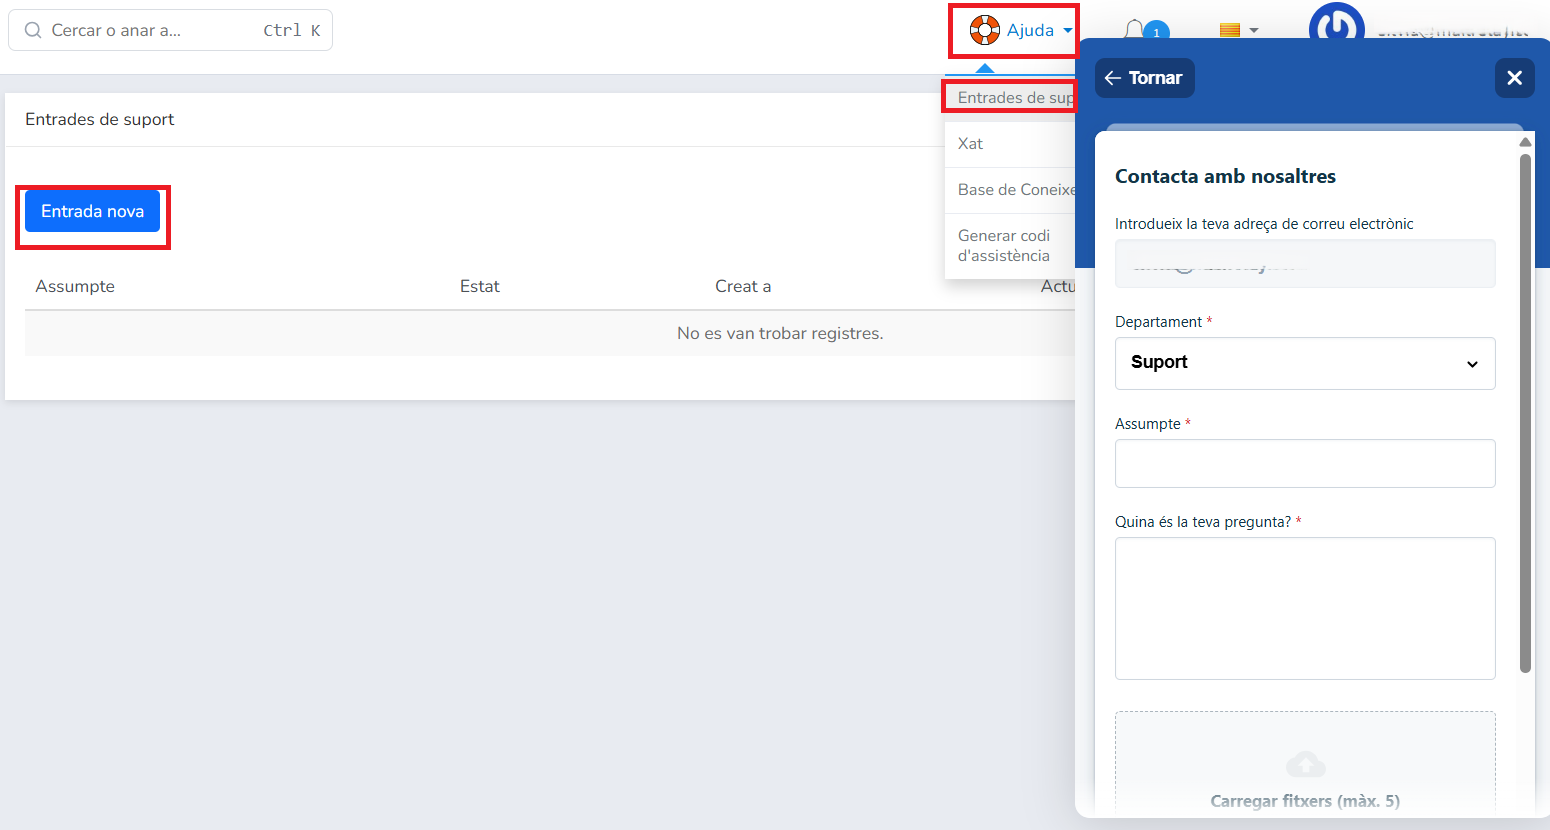Screen dimensions: 1550x830
Task: Click the Quina és la teva pregunta textarea
Action: pyautogui.click(x=1305, y=609)
